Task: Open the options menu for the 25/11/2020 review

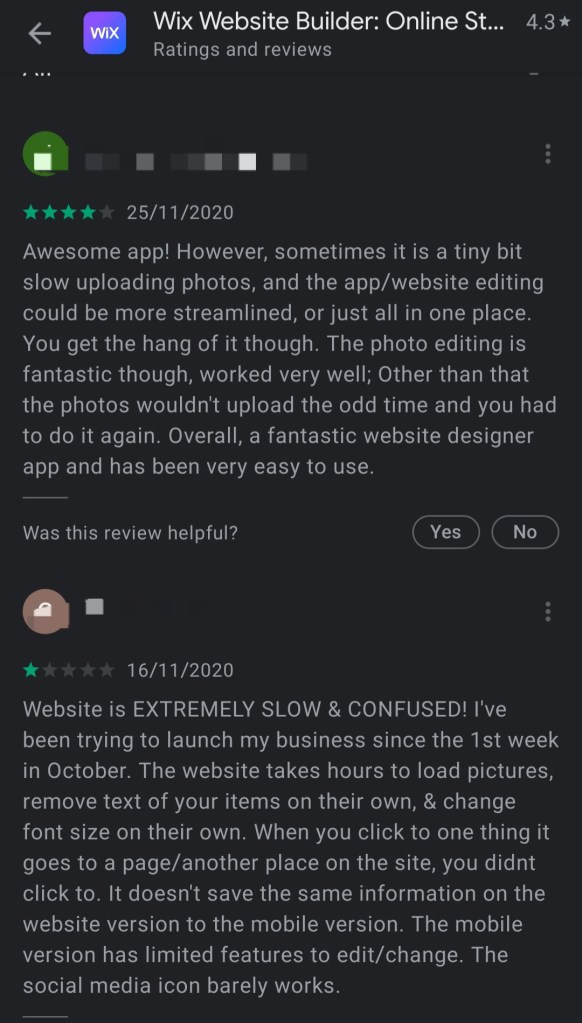Action: click(x=547, y=154)
